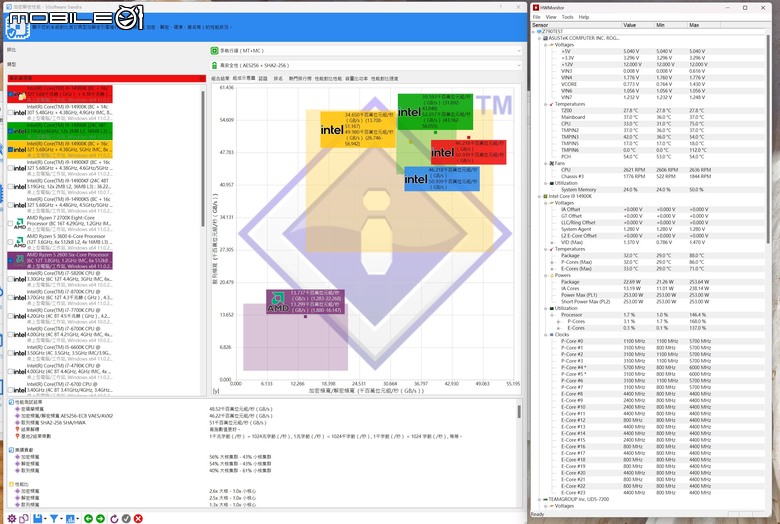This screenshot has height=524, width=780.
Task: Open Sandra options gear icon
Action: coord(11,519)
